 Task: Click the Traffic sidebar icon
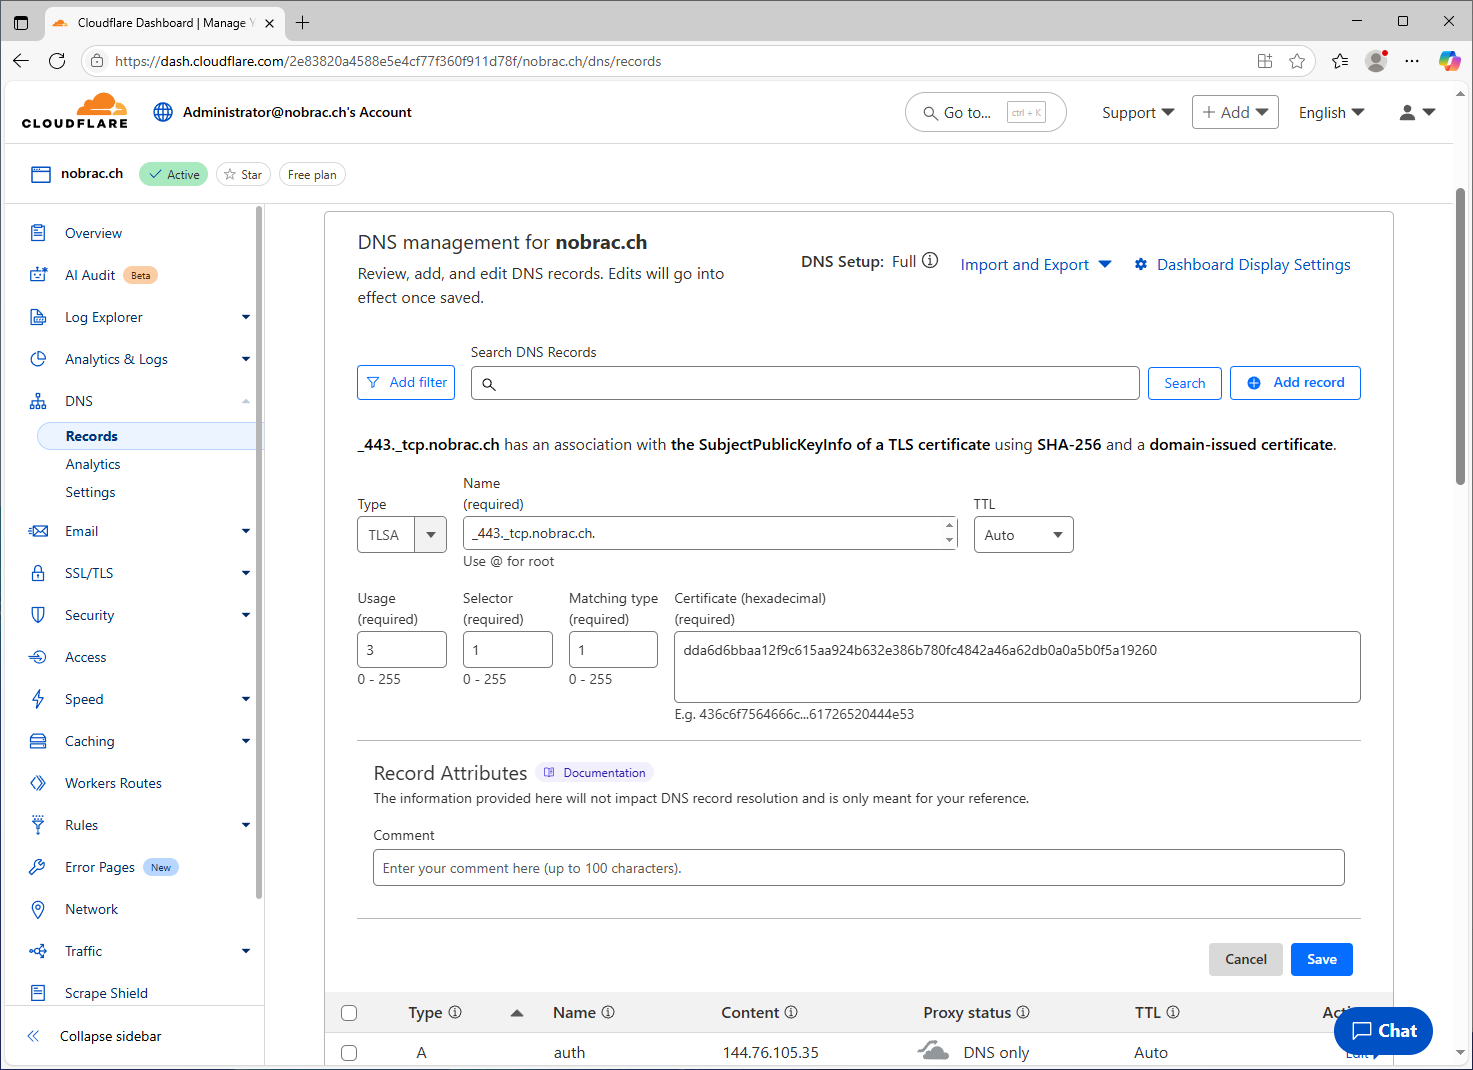coord(38,951)
